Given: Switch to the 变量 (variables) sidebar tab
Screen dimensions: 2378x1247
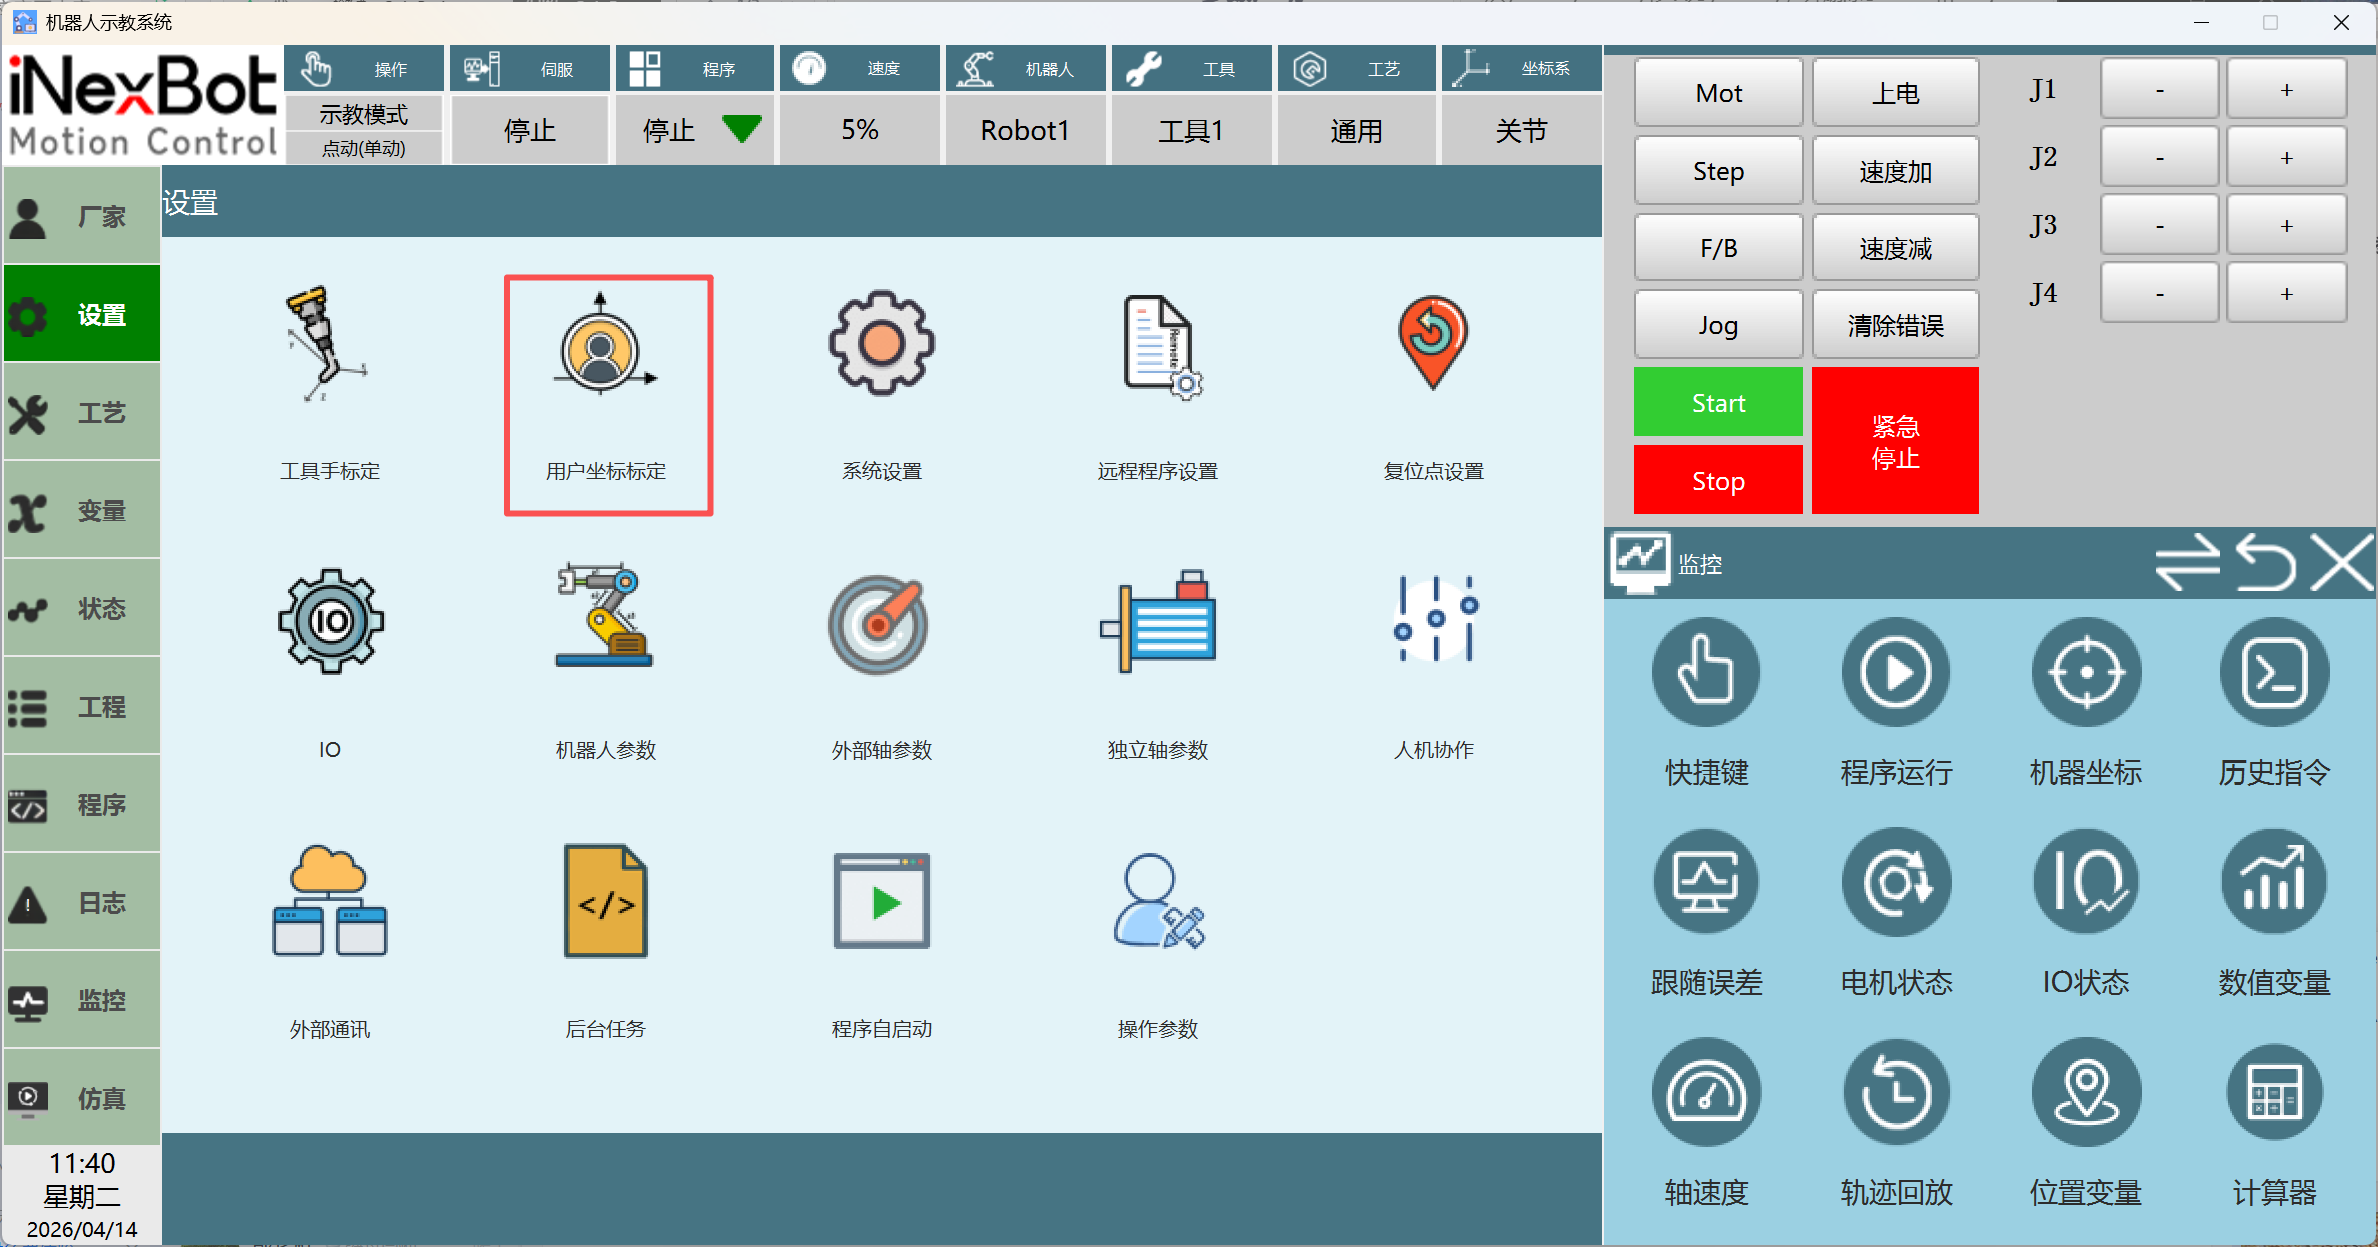Looking at the screenshot, I should tap(82, 511).
